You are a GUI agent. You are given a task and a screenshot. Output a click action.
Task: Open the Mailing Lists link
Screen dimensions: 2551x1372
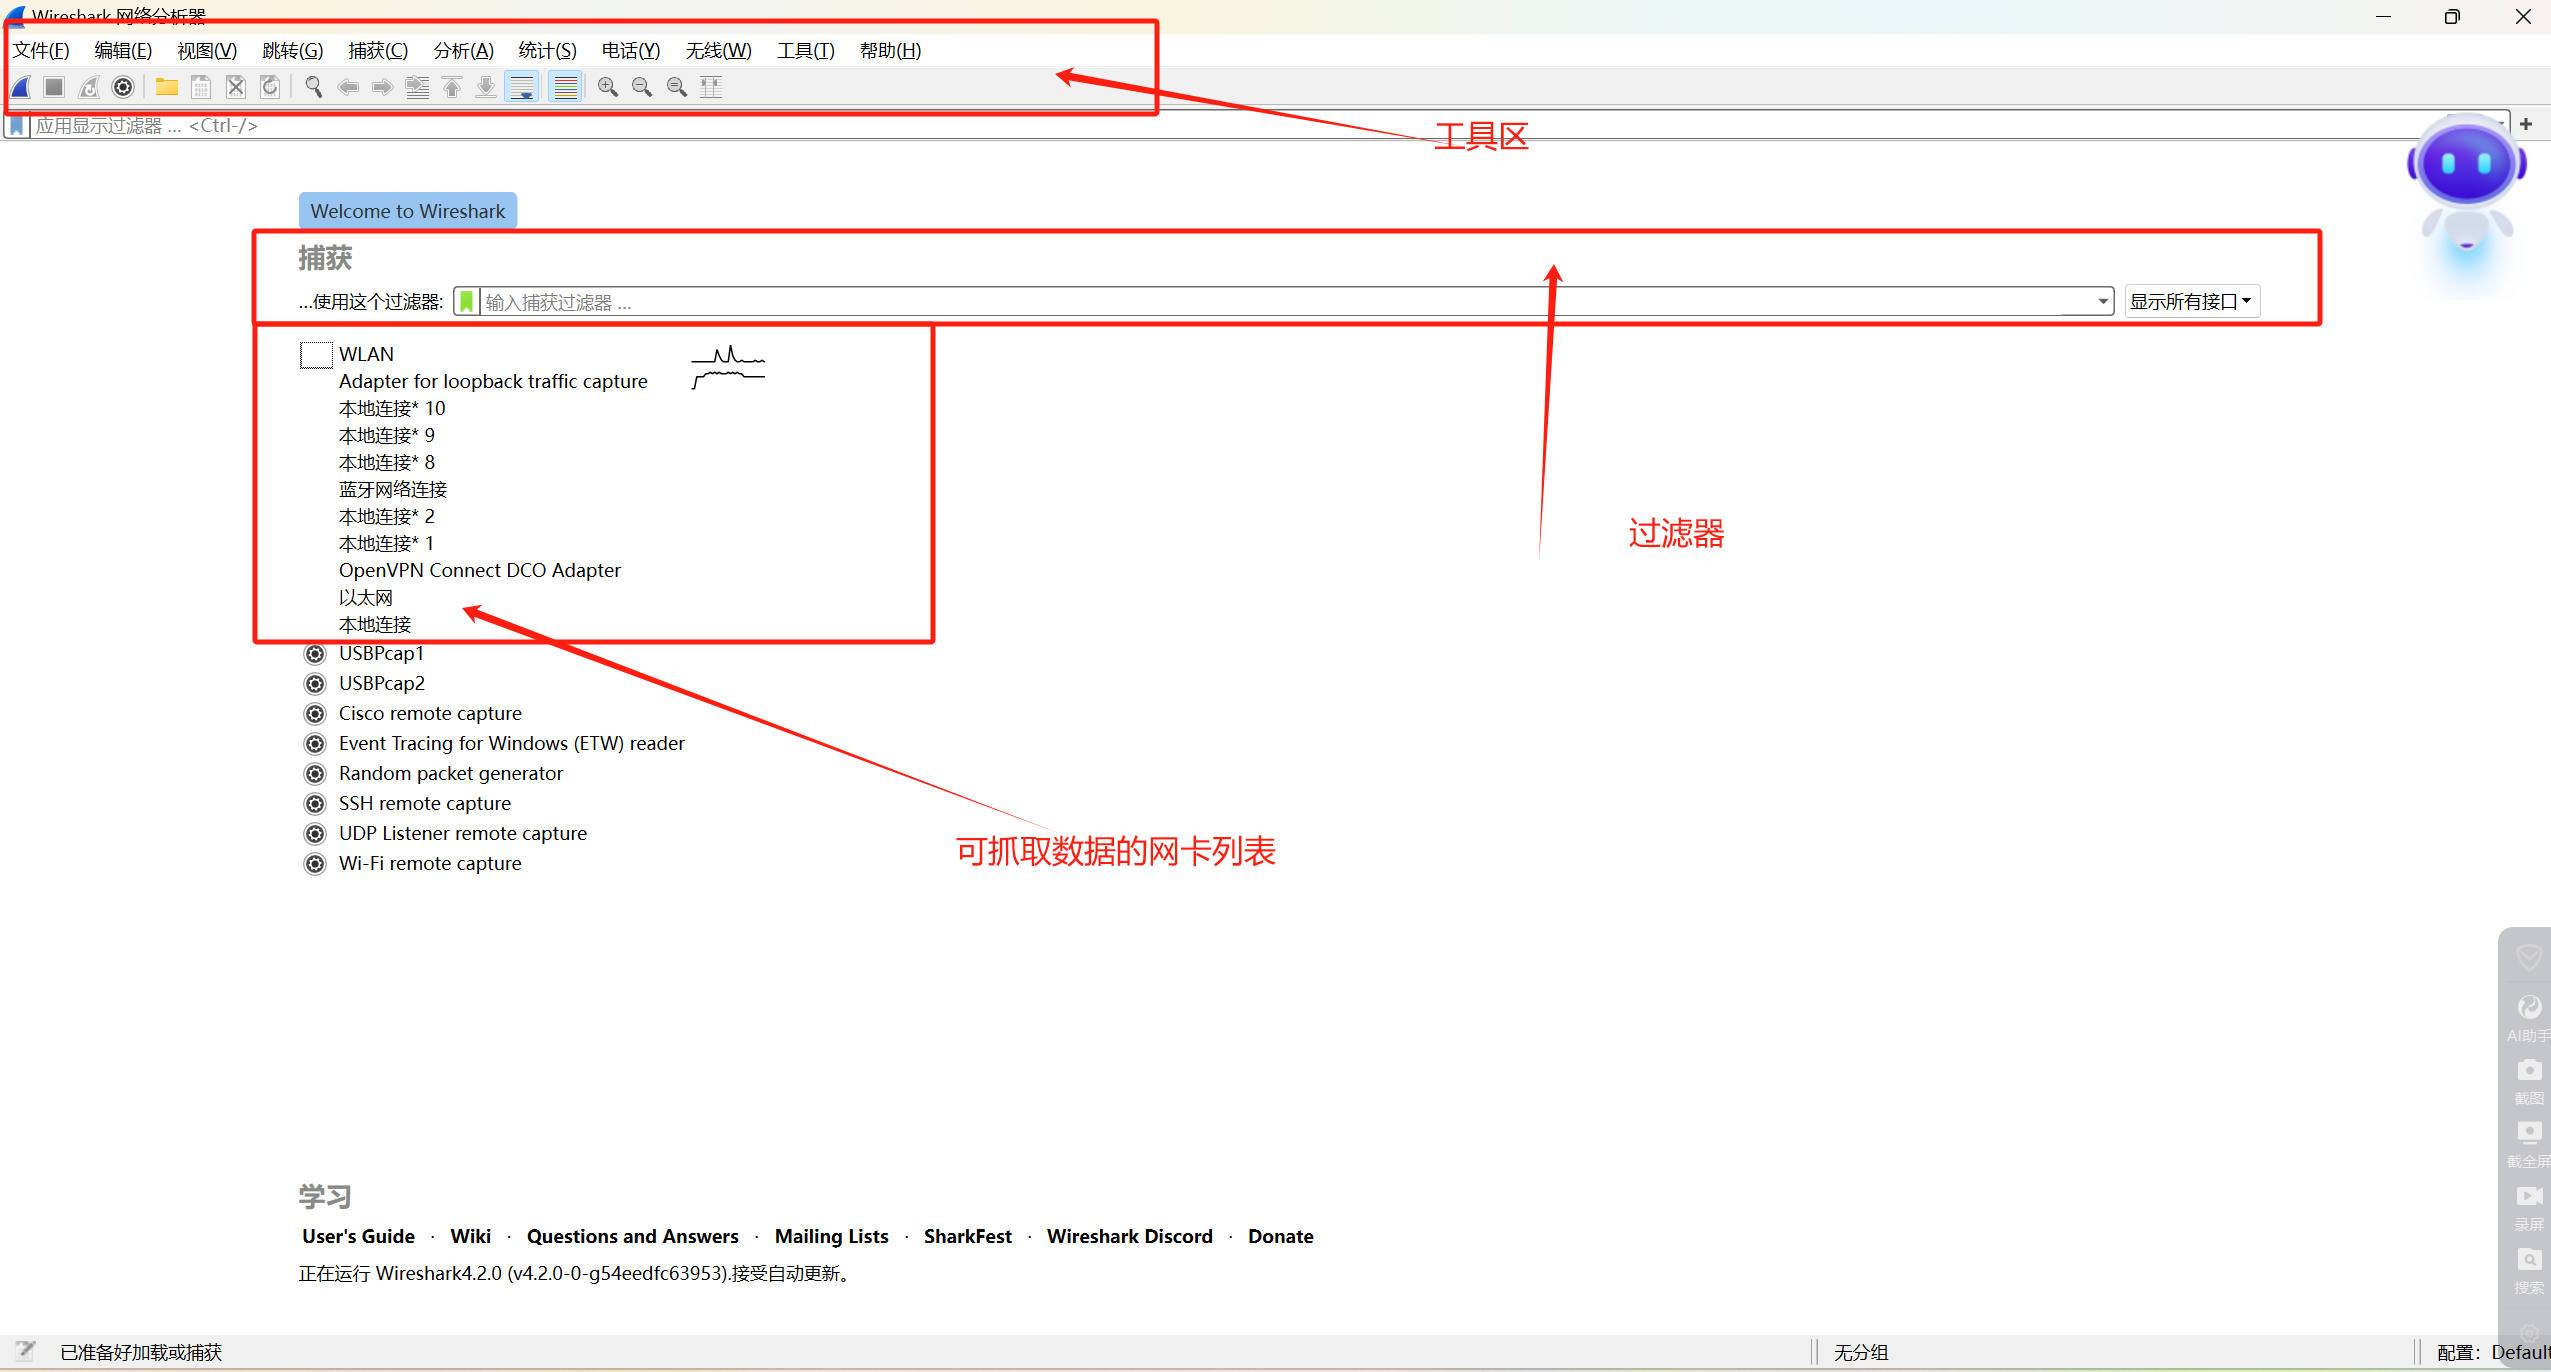[x=832, y=1236]
